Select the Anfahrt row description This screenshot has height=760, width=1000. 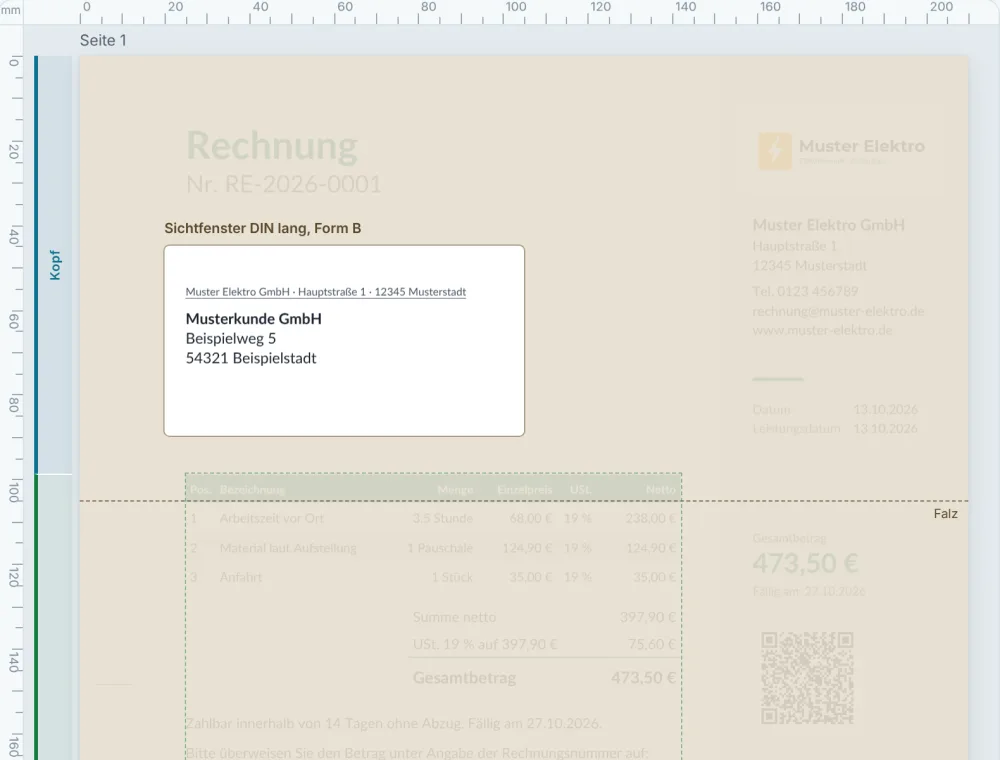[x=241, y=577]
